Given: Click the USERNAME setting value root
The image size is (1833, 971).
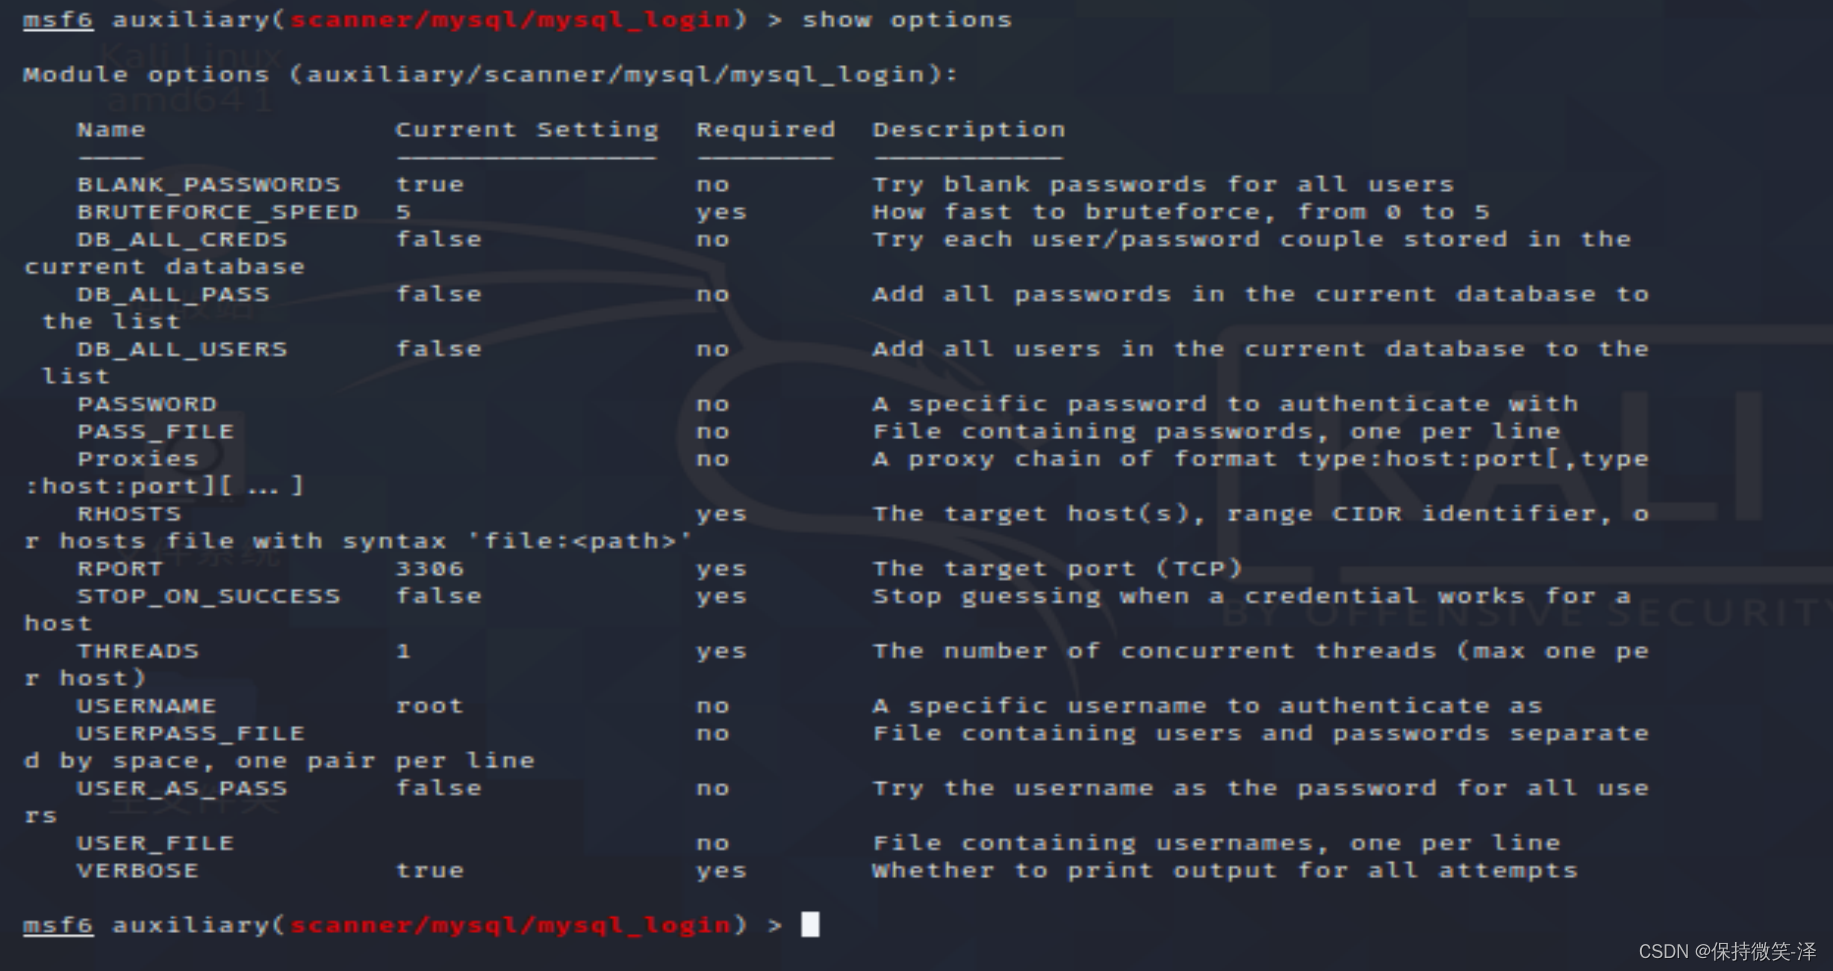Looking at the screenshot, I should pyautogui.click(x=430, y=706).
